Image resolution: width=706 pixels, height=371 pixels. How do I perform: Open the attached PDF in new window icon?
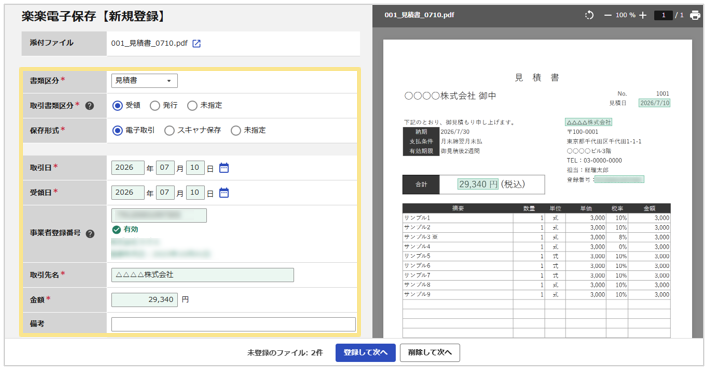(x=196, y=44)
